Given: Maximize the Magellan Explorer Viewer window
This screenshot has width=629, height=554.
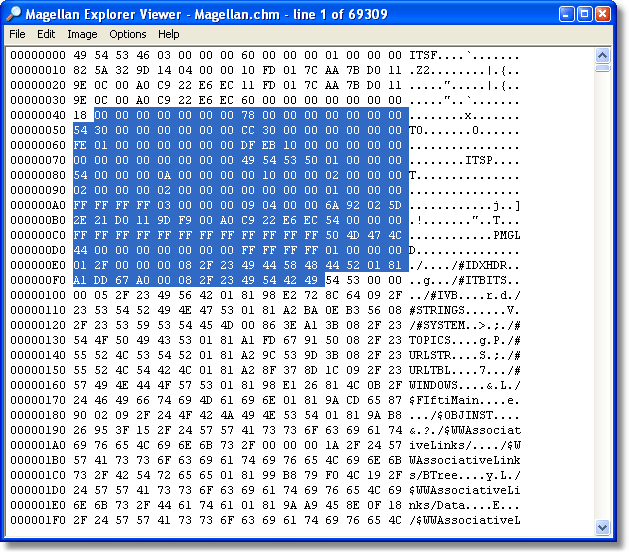Looking at the screenshot, I should click(584, 14).
